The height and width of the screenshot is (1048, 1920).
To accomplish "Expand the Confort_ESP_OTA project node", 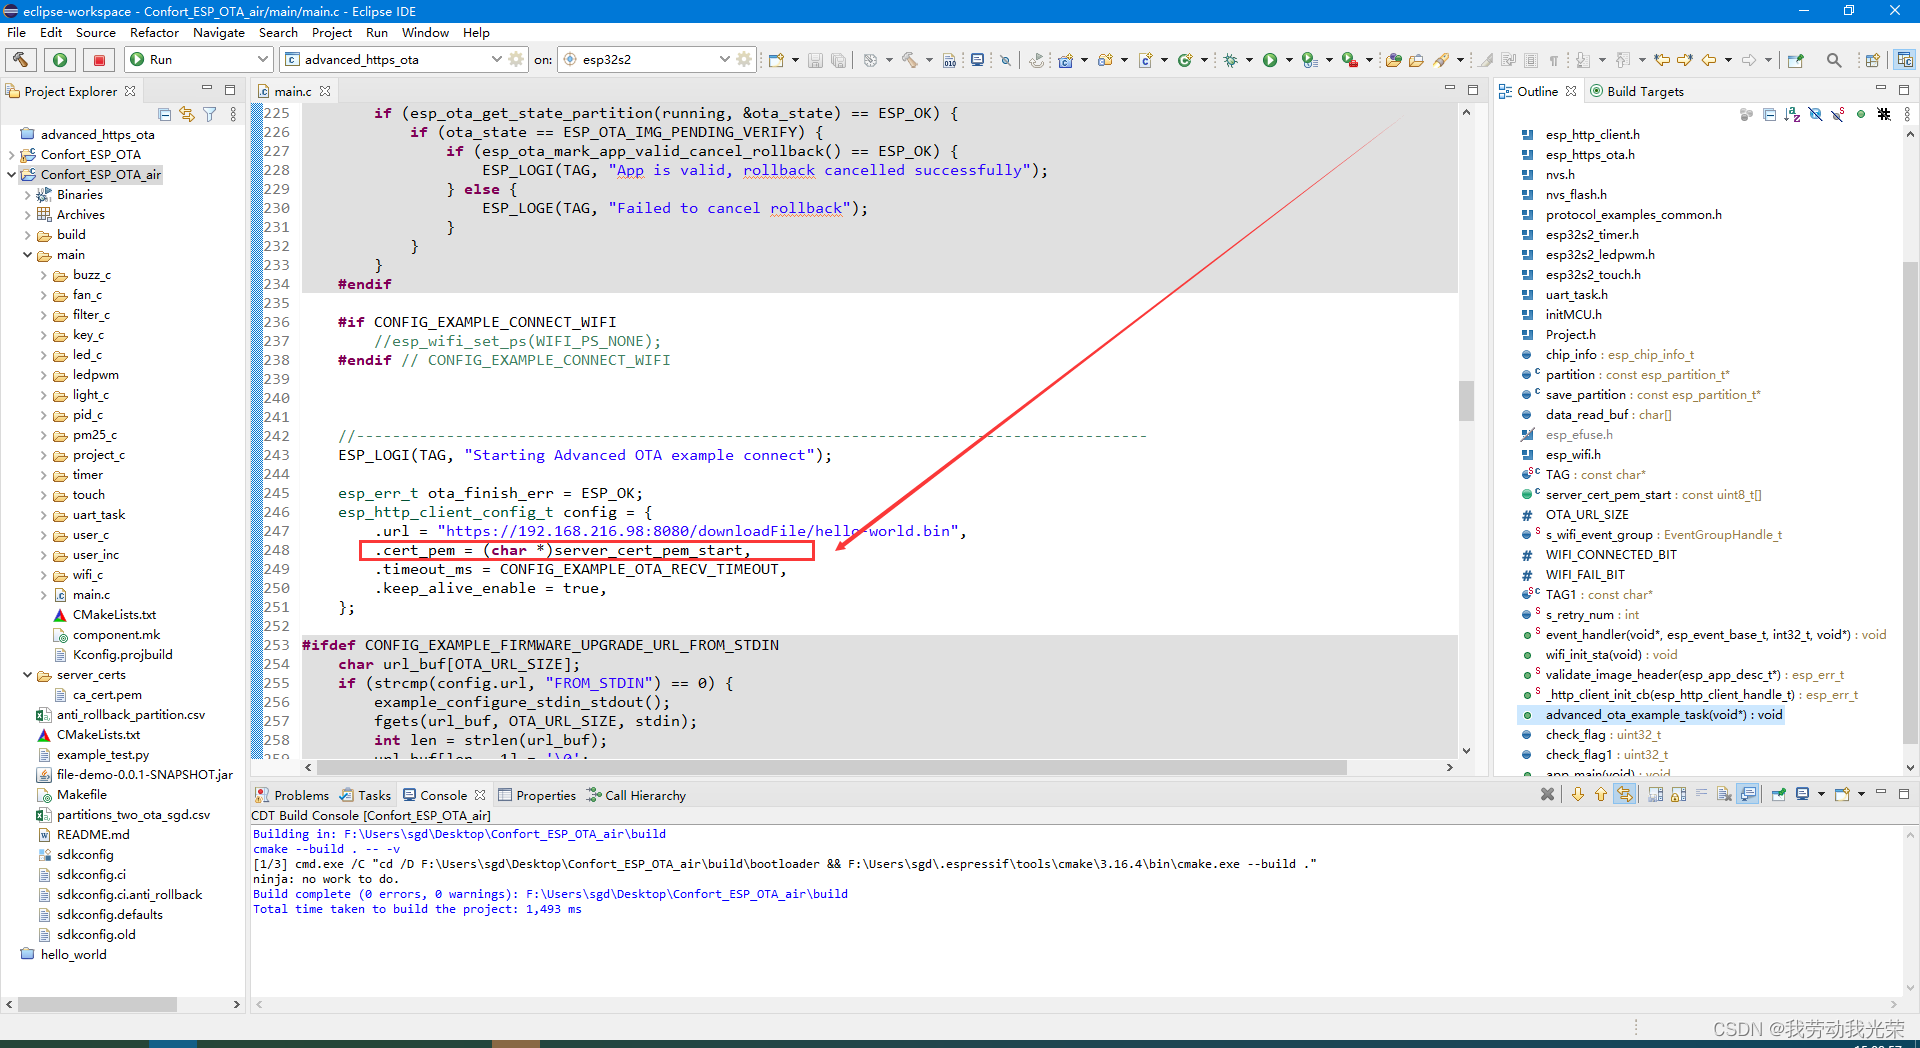I will pos(11,154).
